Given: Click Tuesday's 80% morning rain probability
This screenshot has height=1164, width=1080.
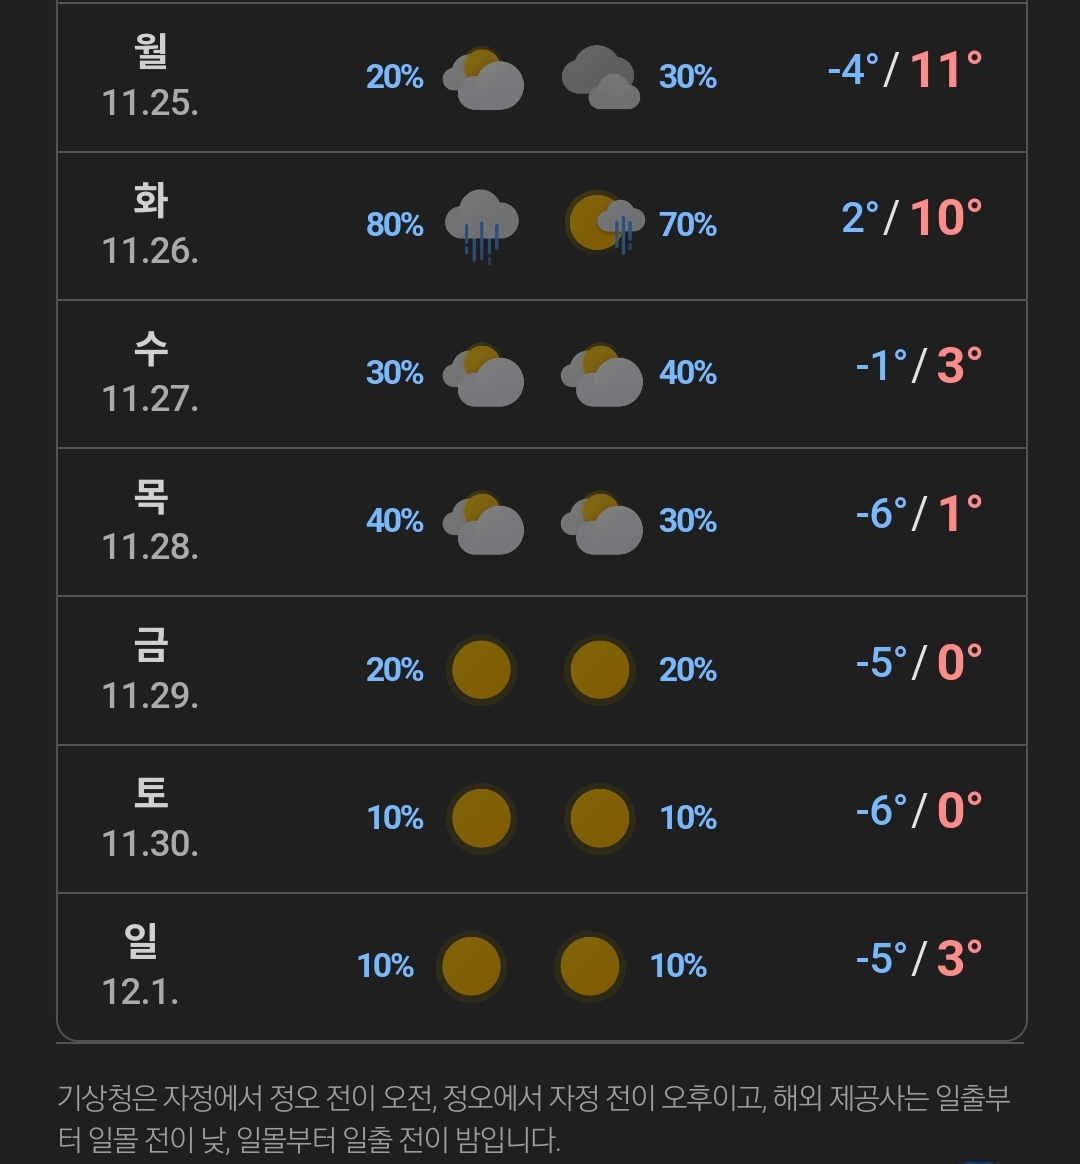Looking at the screenshot, I should click(x=395, y=224).
